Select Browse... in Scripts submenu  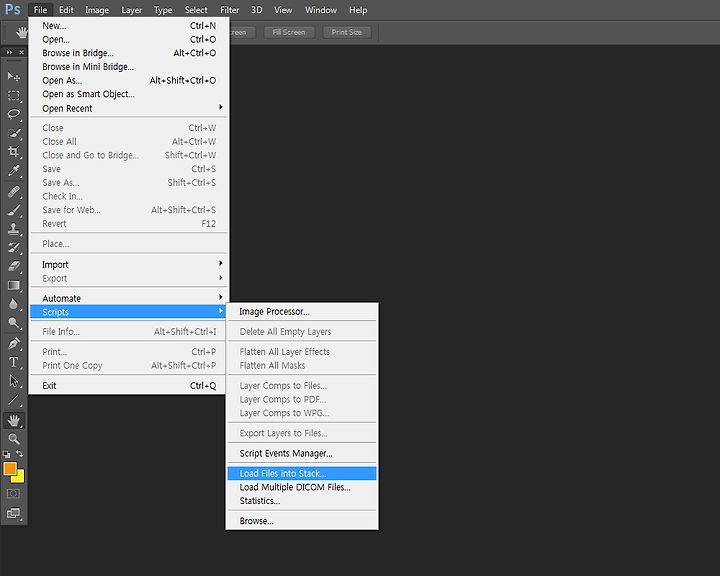pos(302,521)
